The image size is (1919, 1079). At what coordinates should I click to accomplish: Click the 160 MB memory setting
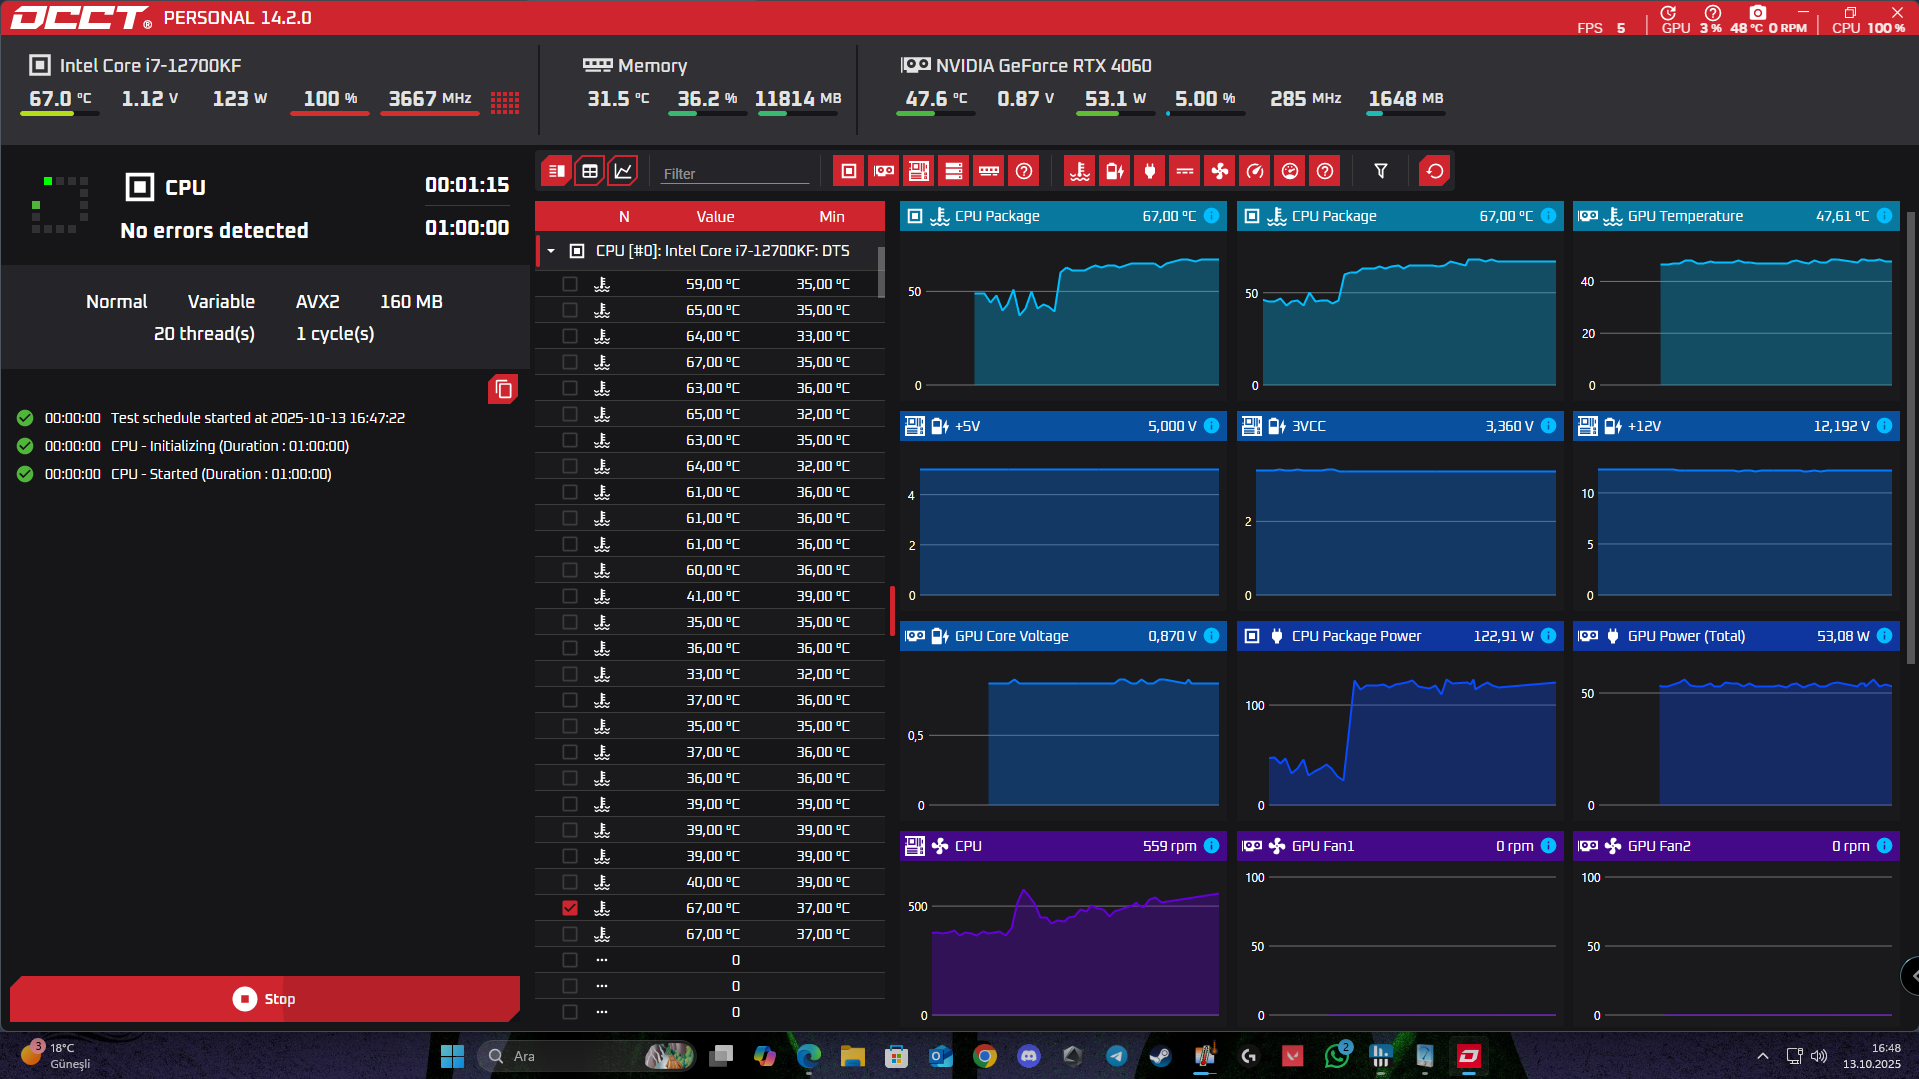411,301
